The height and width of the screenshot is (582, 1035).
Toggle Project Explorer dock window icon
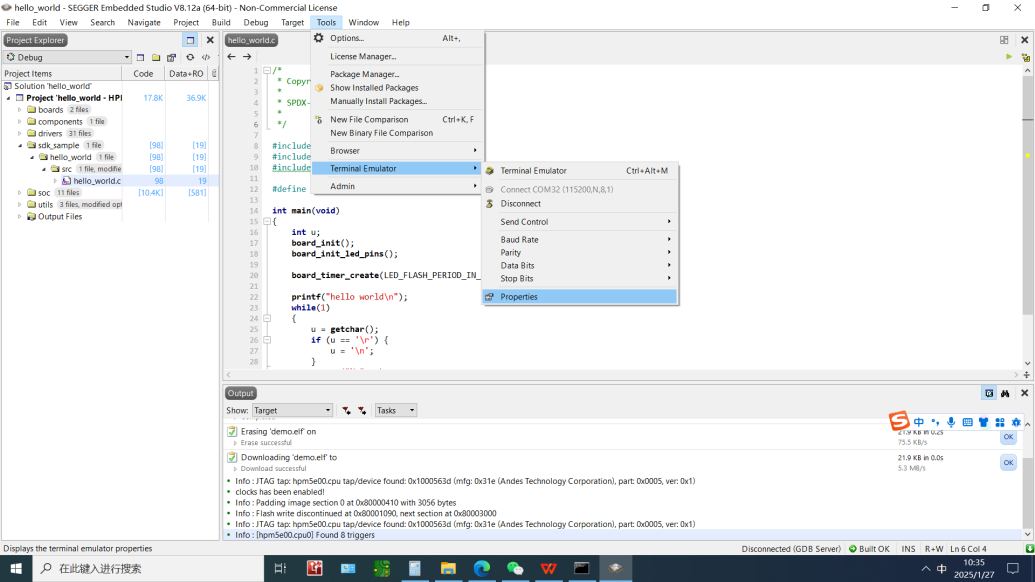coord(190,40)
